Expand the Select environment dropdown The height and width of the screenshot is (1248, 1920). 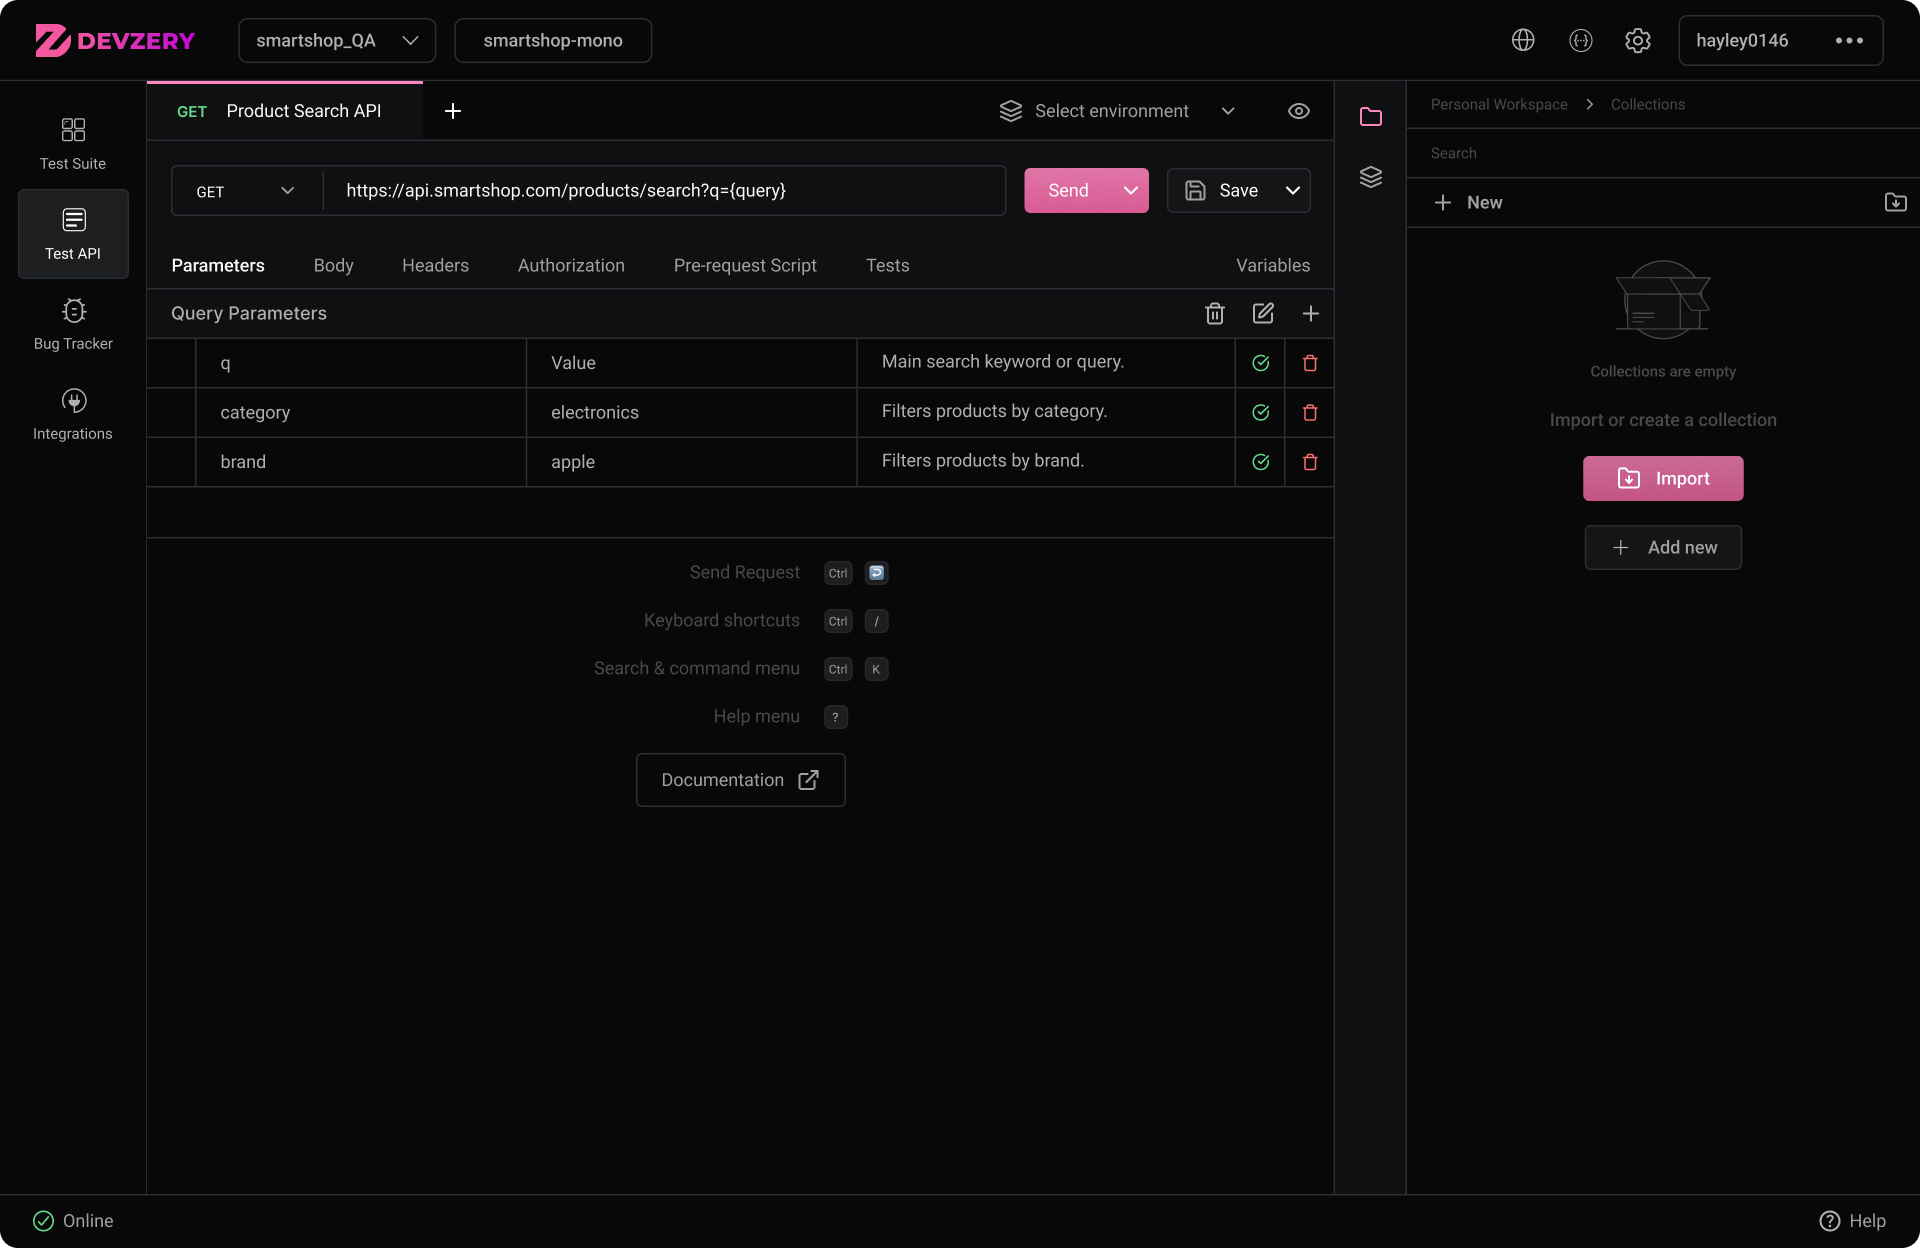coord(1117,111)
